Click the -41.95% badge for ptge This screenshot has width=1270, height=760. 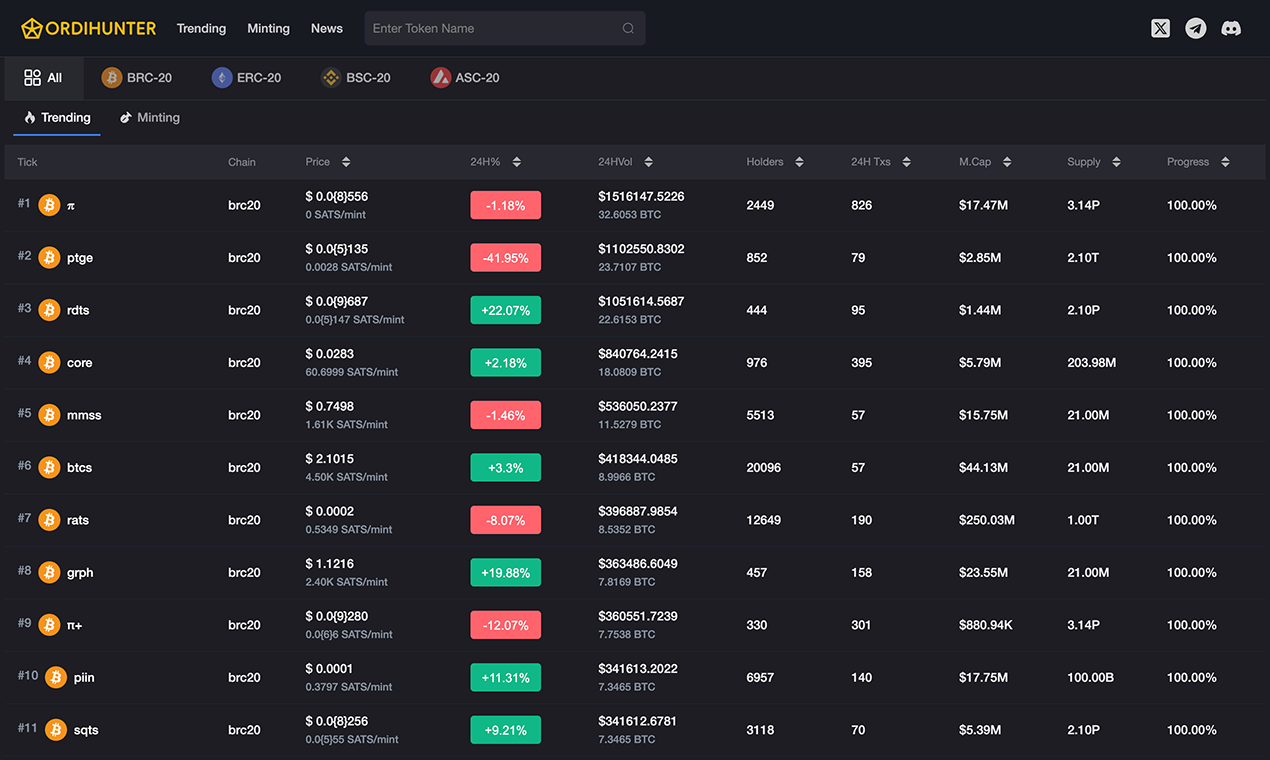[505, 257]
